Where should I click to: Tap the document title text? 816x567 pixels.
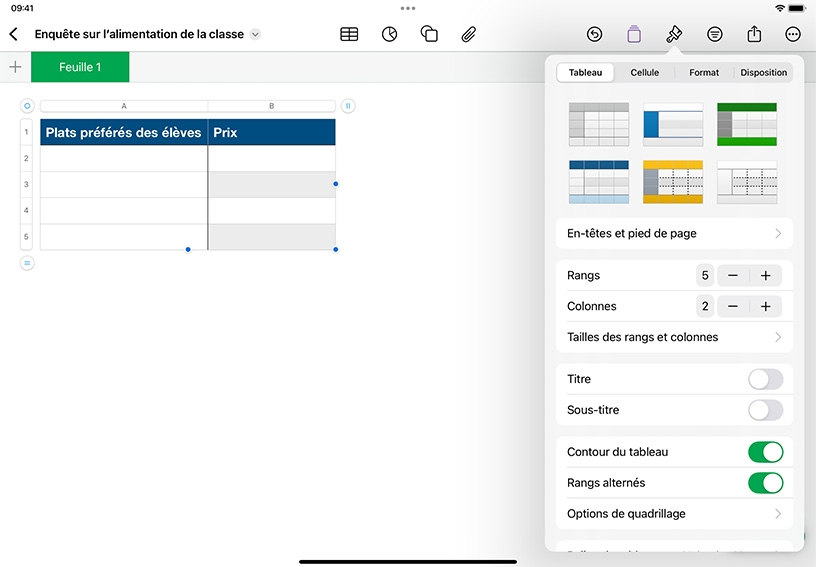[139, 34]
